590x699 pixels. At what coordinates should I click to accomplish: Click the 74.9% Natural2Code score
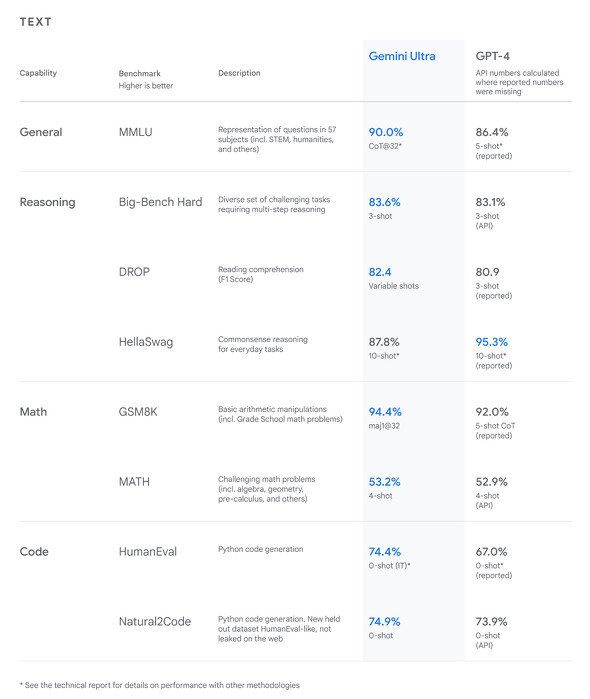(384, 621)
